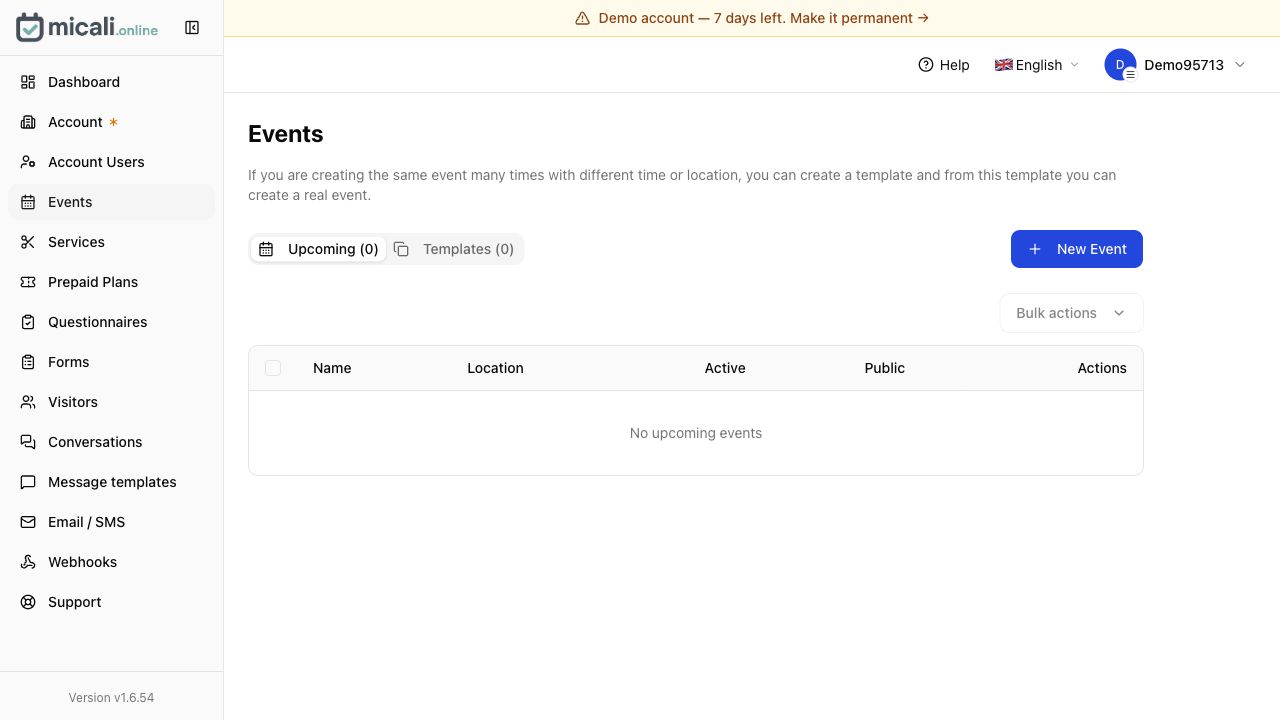Click the 'No upcoming events' message
This screenshot has width=1280, height=720.
pos(696,433)
